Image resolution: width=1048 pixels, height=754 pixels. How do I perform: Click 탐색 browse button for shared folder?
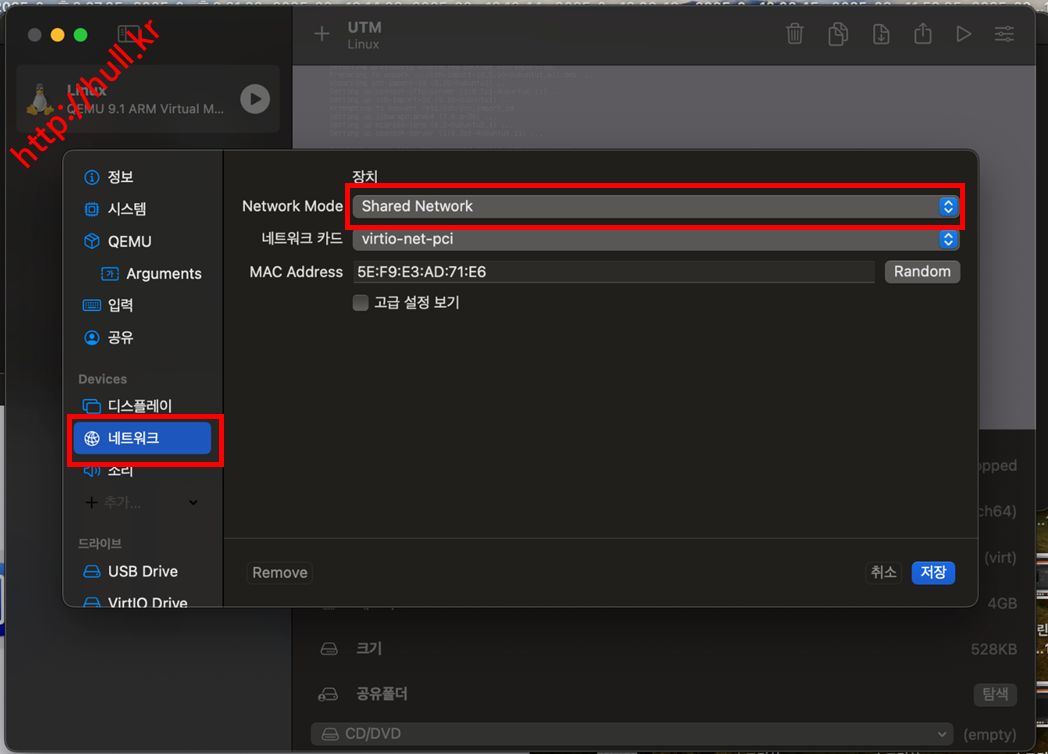tap(995, 695)
